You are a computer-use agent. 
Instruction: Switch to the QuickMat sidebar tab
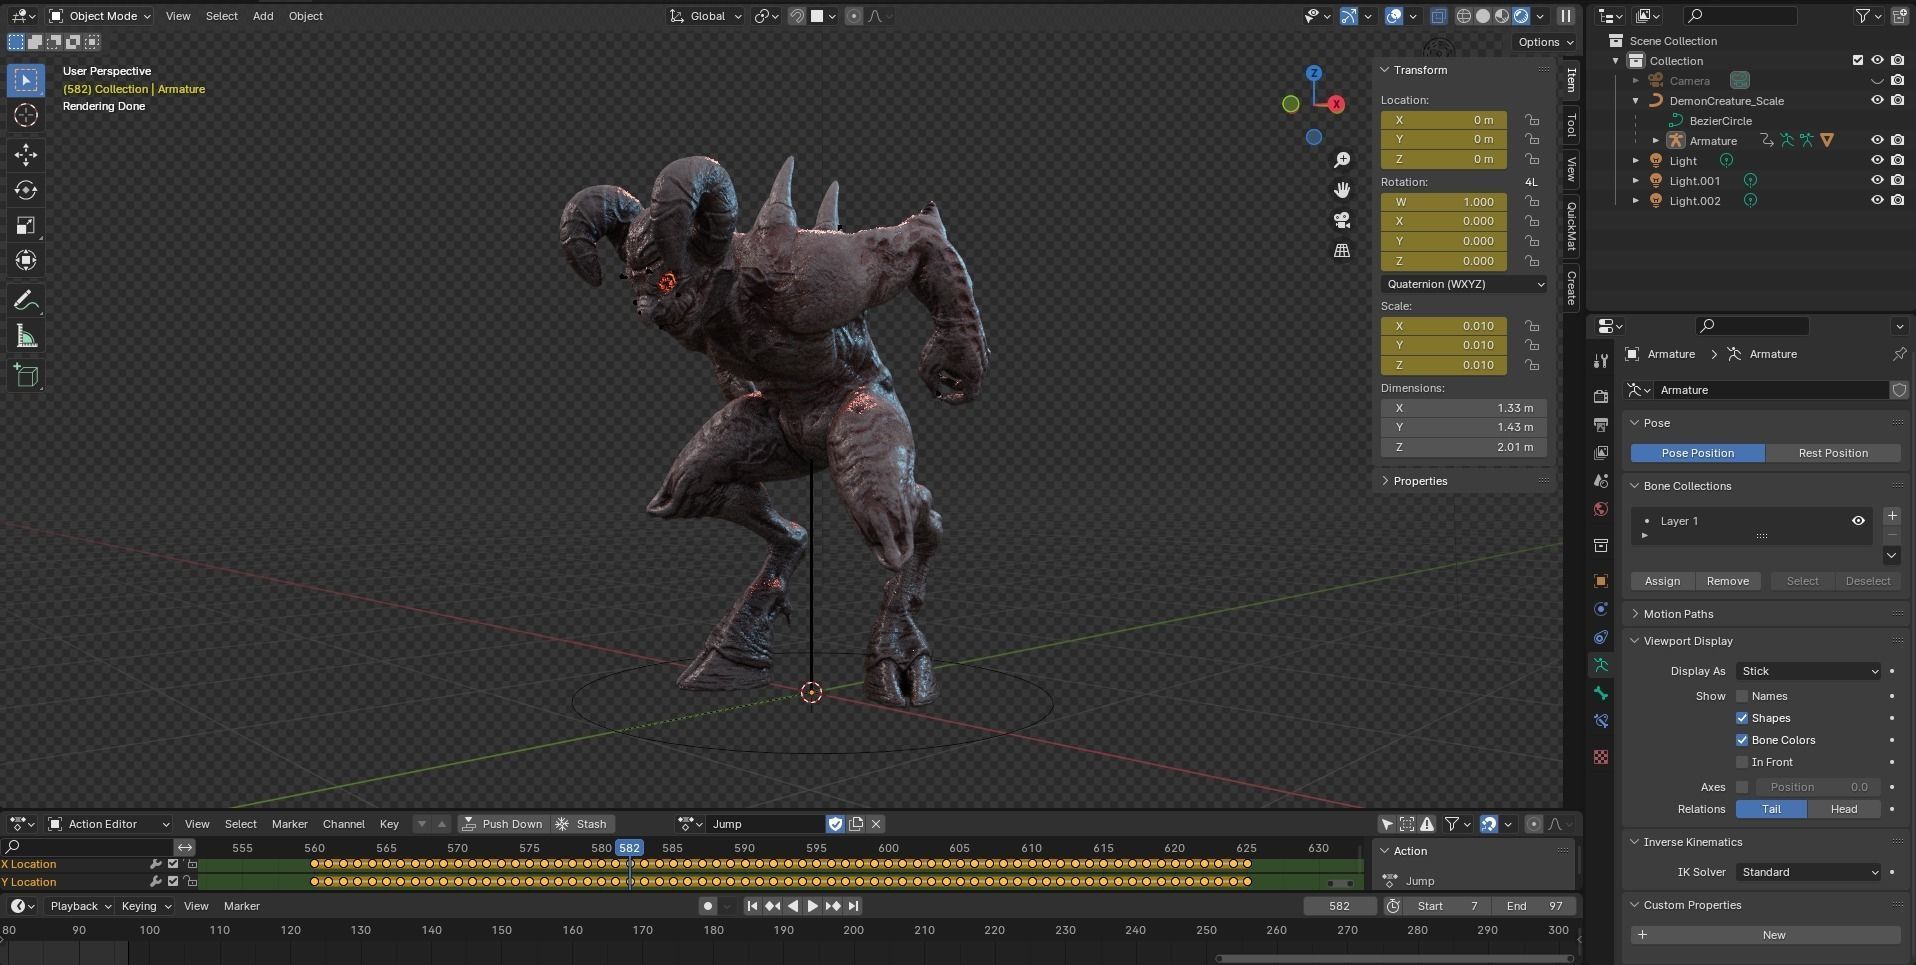[1572, 226]
